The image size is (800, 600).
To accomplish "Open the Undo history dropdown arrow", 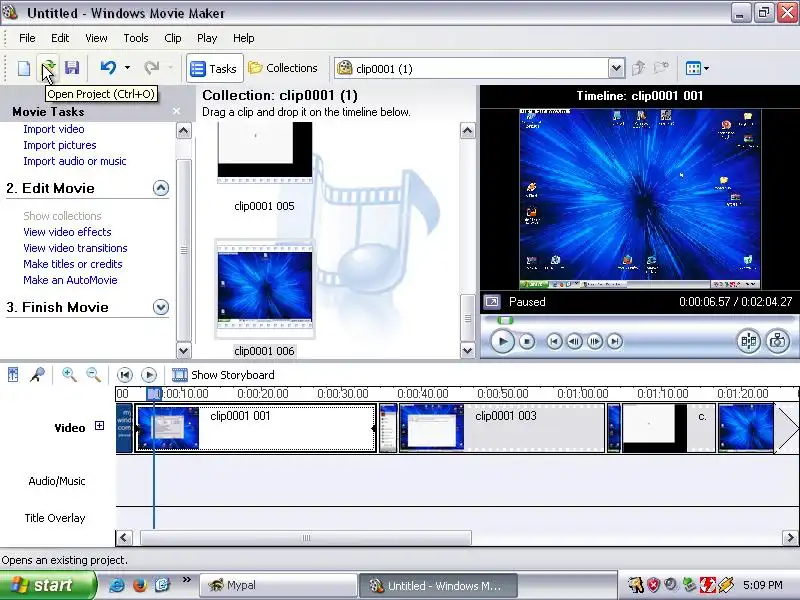I will pos(127,68).
